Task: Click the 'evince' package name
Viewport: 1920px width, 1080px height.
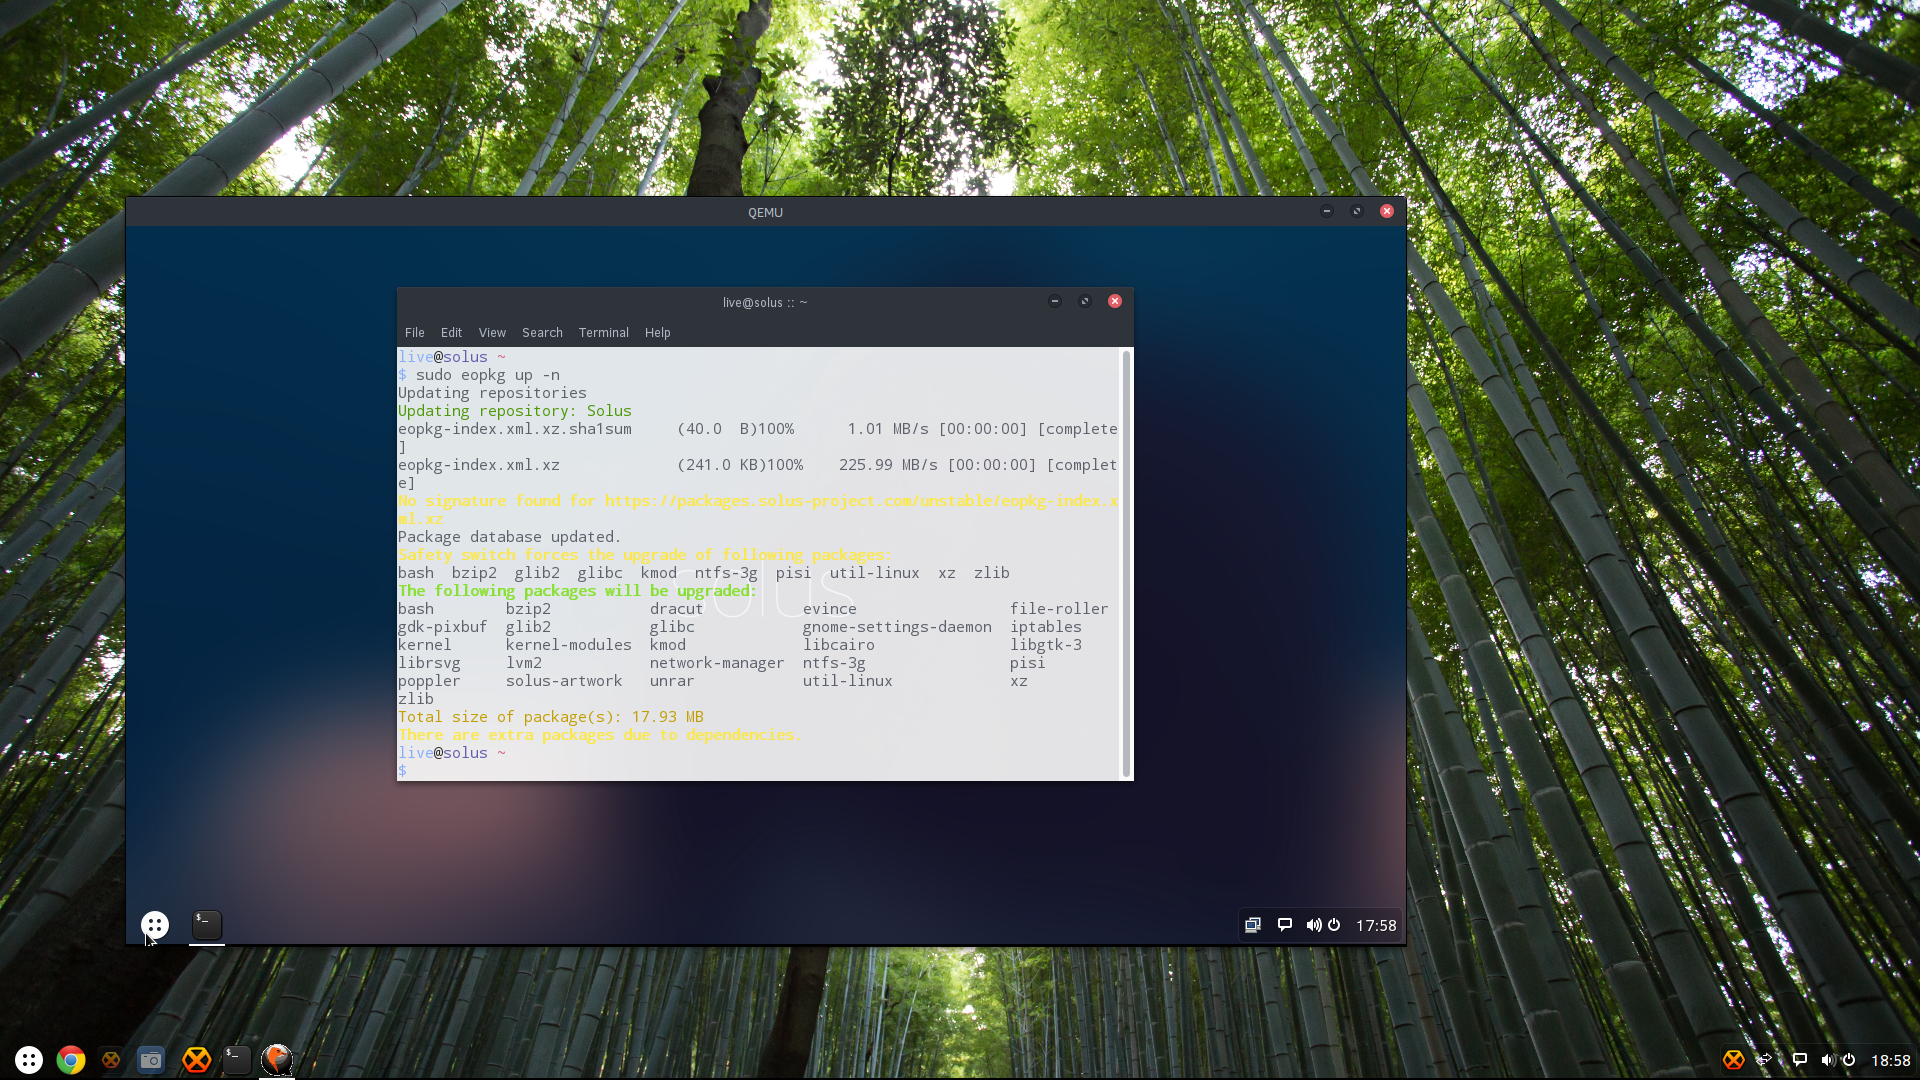Action: point(829,609)
